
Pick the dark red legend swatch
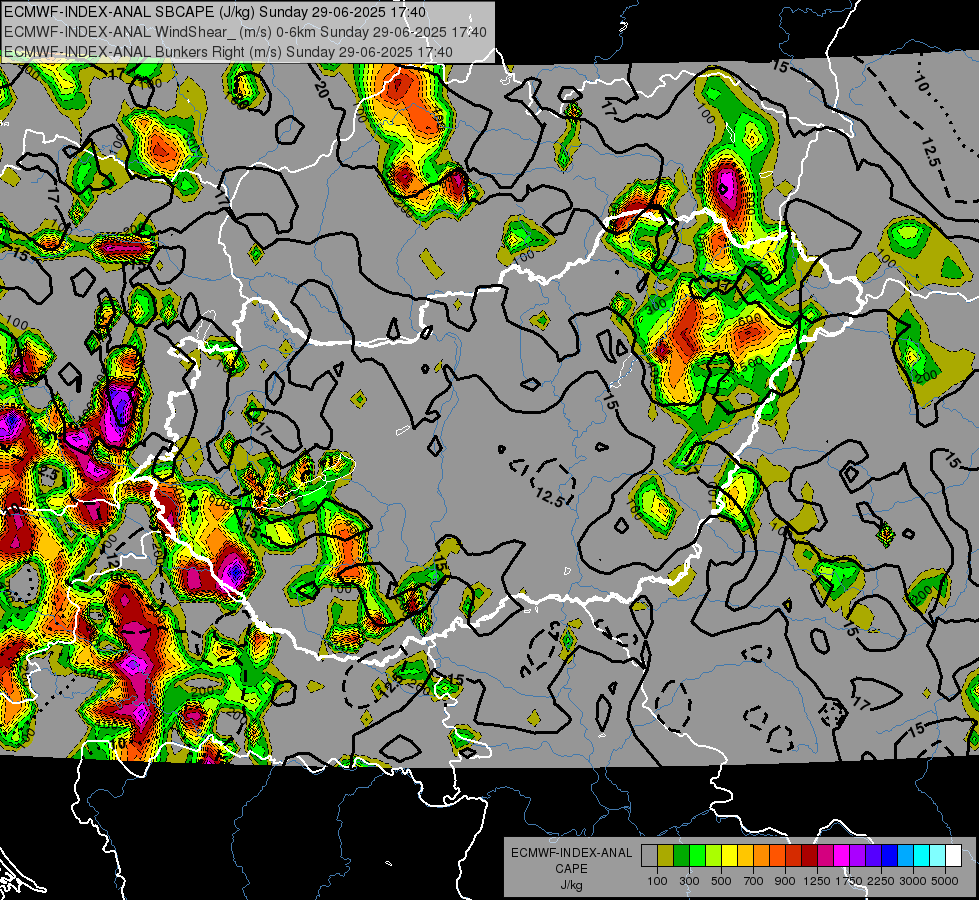[810, 856]
